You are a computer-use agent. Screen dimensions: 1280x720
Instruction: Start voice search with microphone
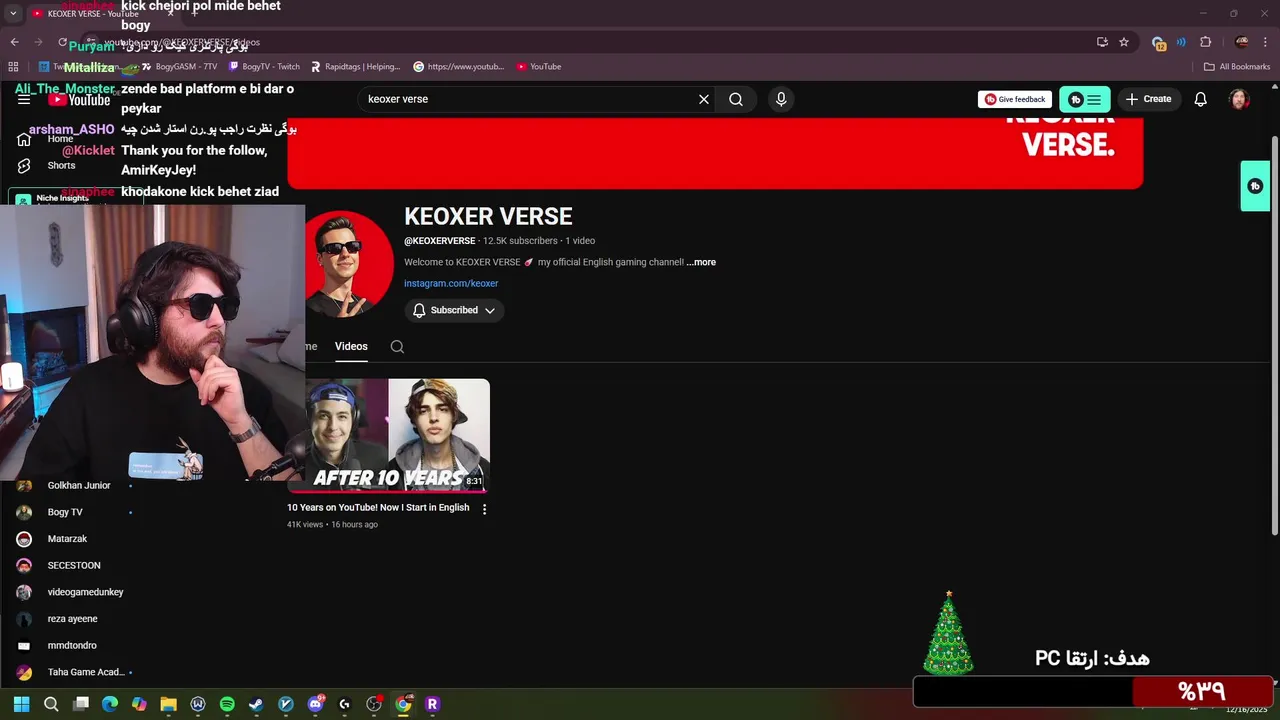tap(781, 99)
